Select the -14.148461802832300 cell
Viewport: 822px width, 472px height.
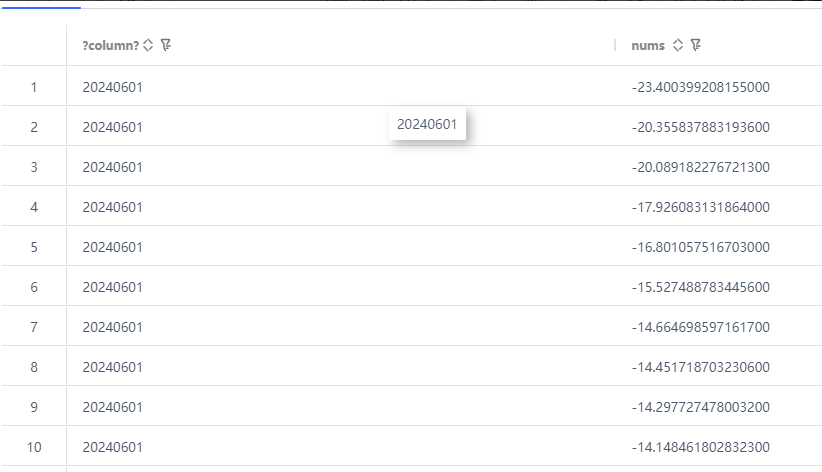700,447
